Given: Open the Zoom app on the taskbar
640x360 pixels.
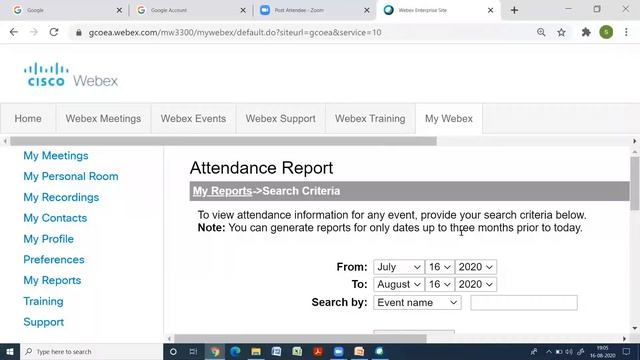Looking at the screenshot, I should click(x=338, y=351).
